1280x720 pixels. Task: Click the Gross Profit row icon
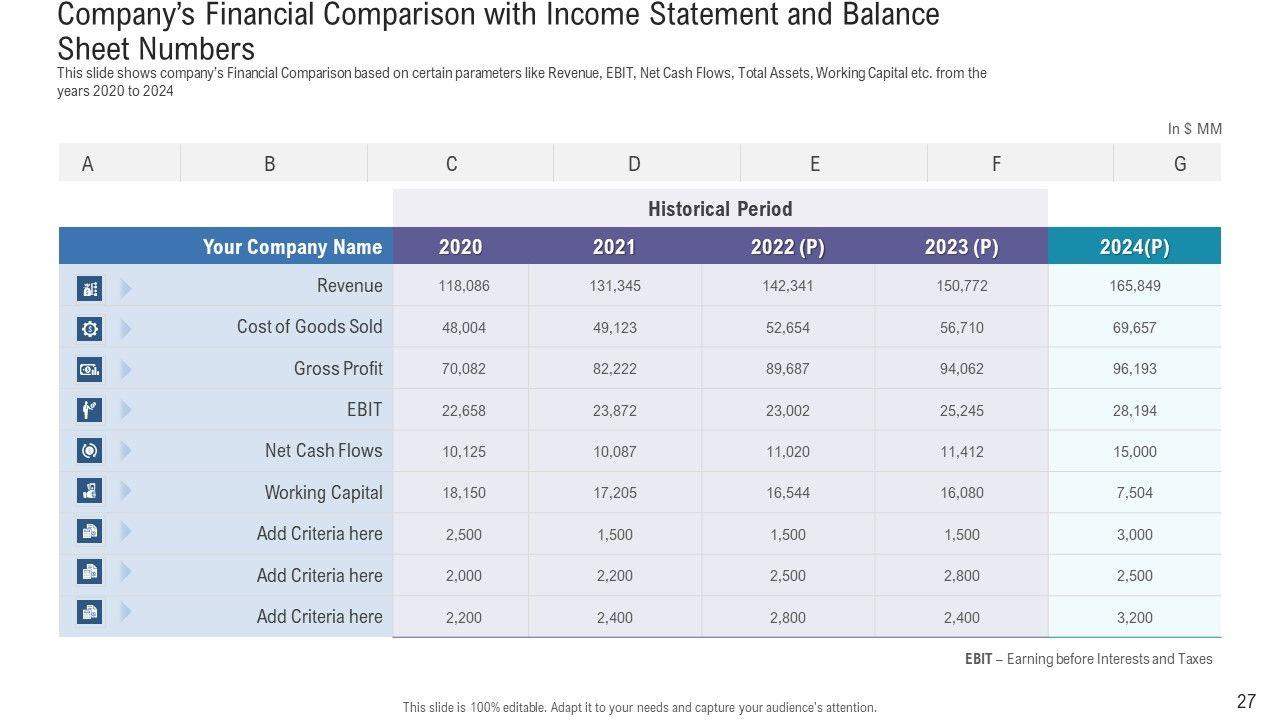(x=90, y=370)
